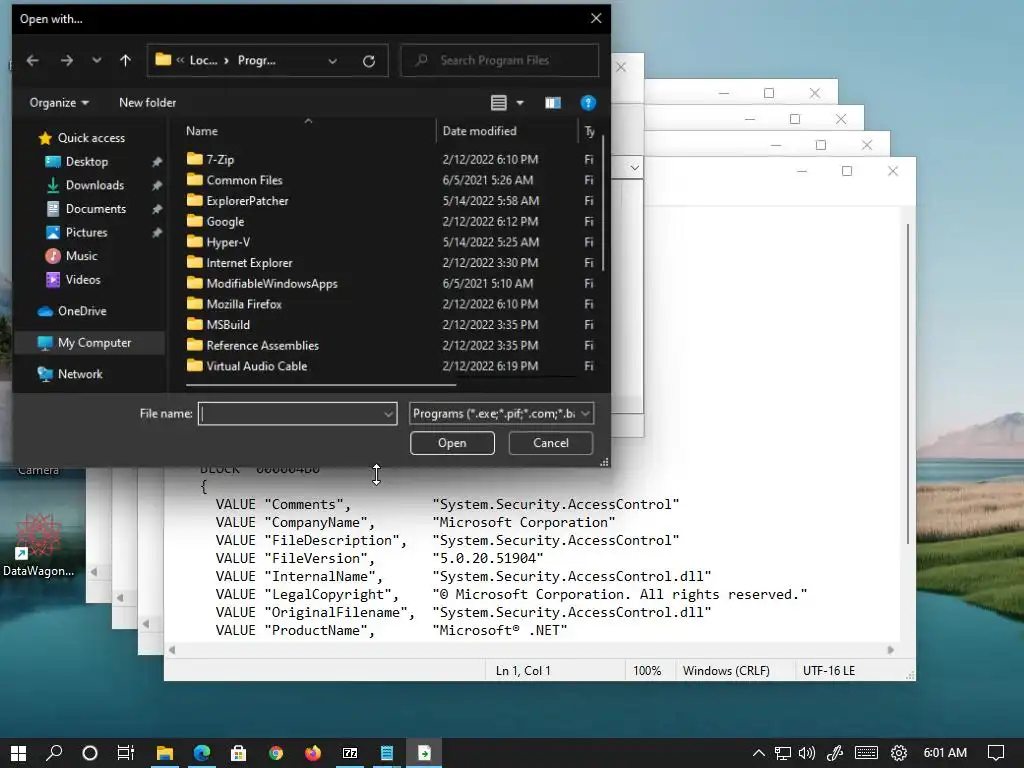Select the Internet Explorer folder
This screenshot has width=1024, height=768.
pos(249,263)
